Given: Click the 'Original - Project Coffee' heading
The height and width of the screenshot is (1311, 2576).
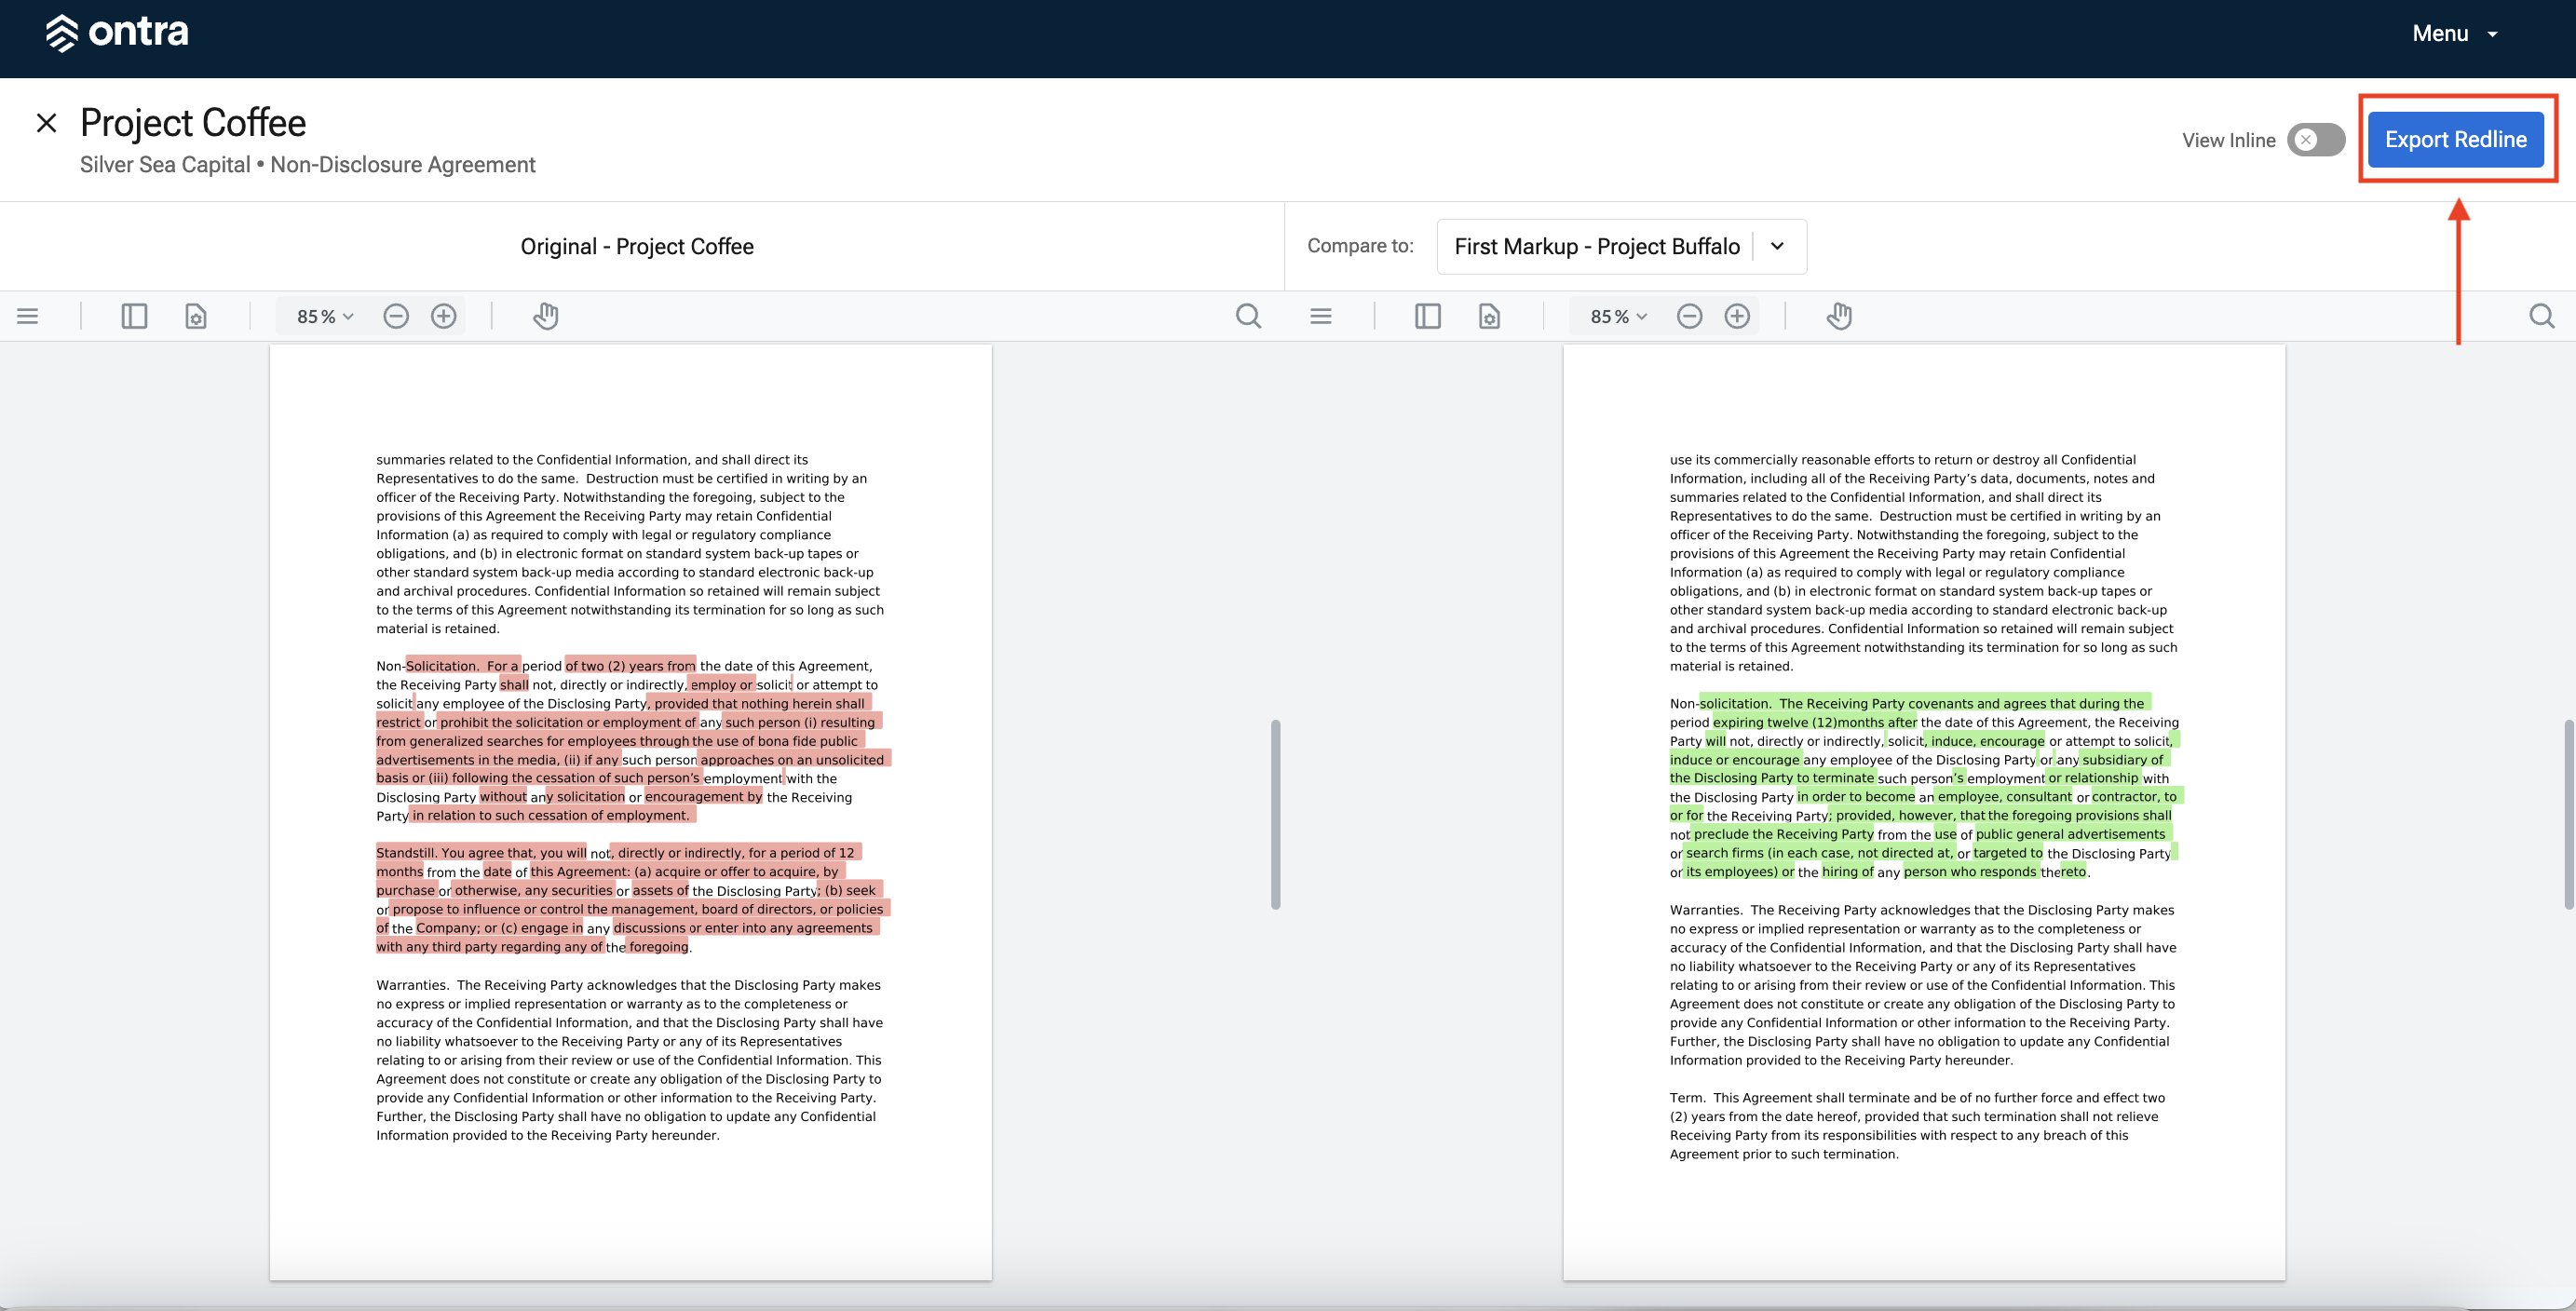Looking at the screenshot, I should (x=637, y=246).
